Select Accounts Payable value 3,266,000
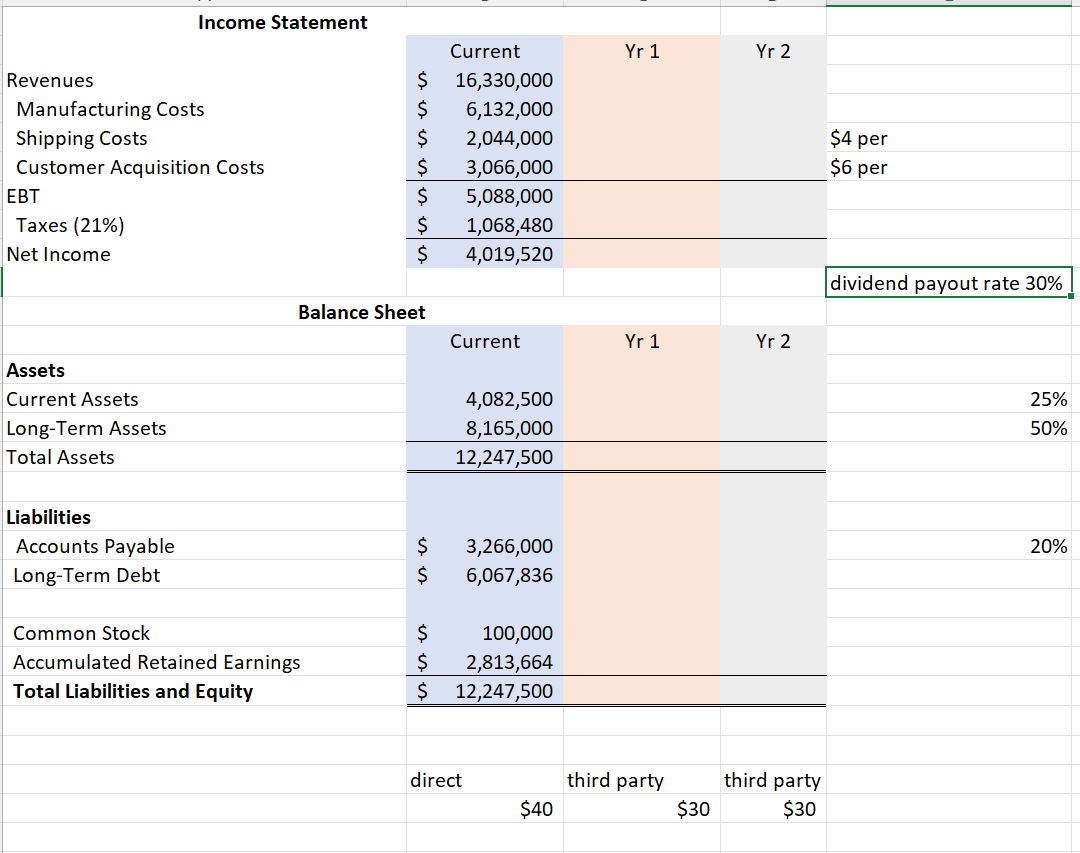The image size is (1080, 853). (x=485, y=546)
